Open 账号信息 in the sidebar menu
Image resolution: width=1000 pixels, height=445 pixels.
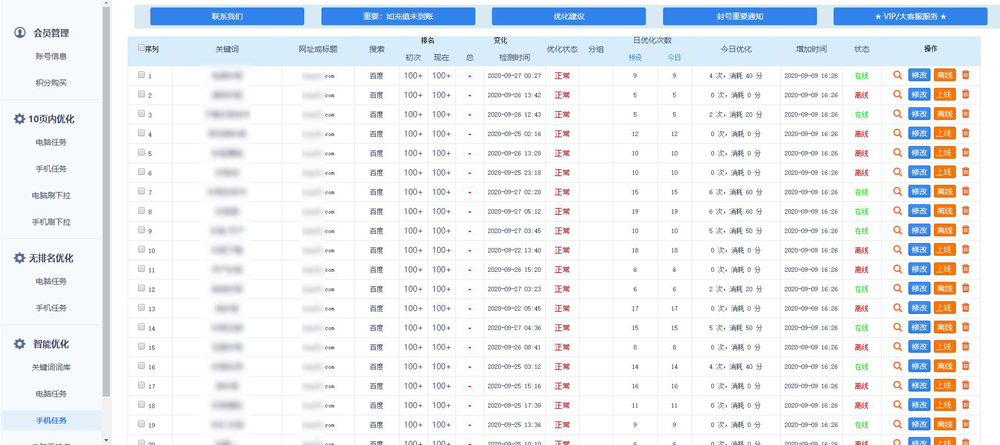50,57
